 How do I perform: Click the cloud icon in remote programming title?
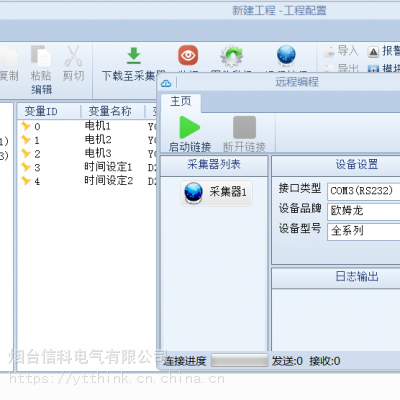166,83
